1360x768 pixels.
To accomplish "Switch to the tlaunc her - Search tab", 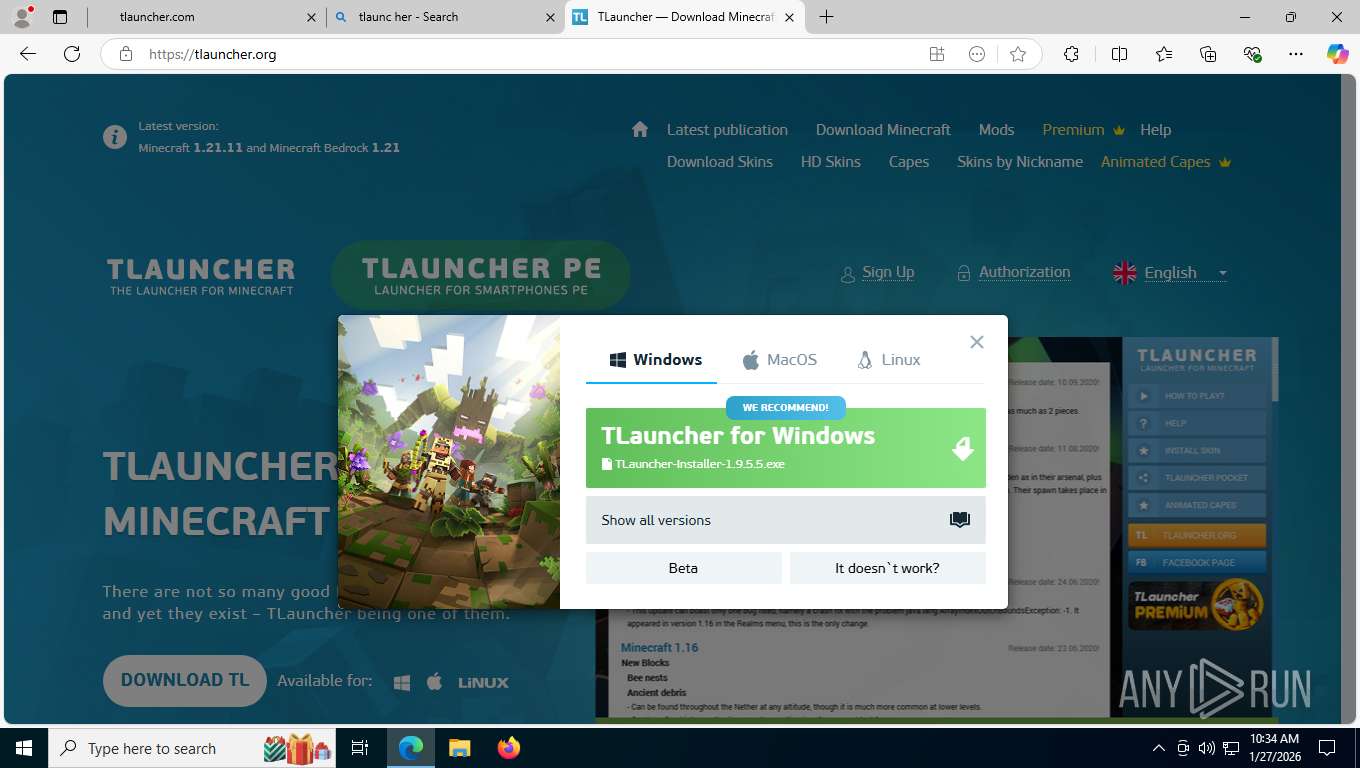I will click(x=445, y=17).
